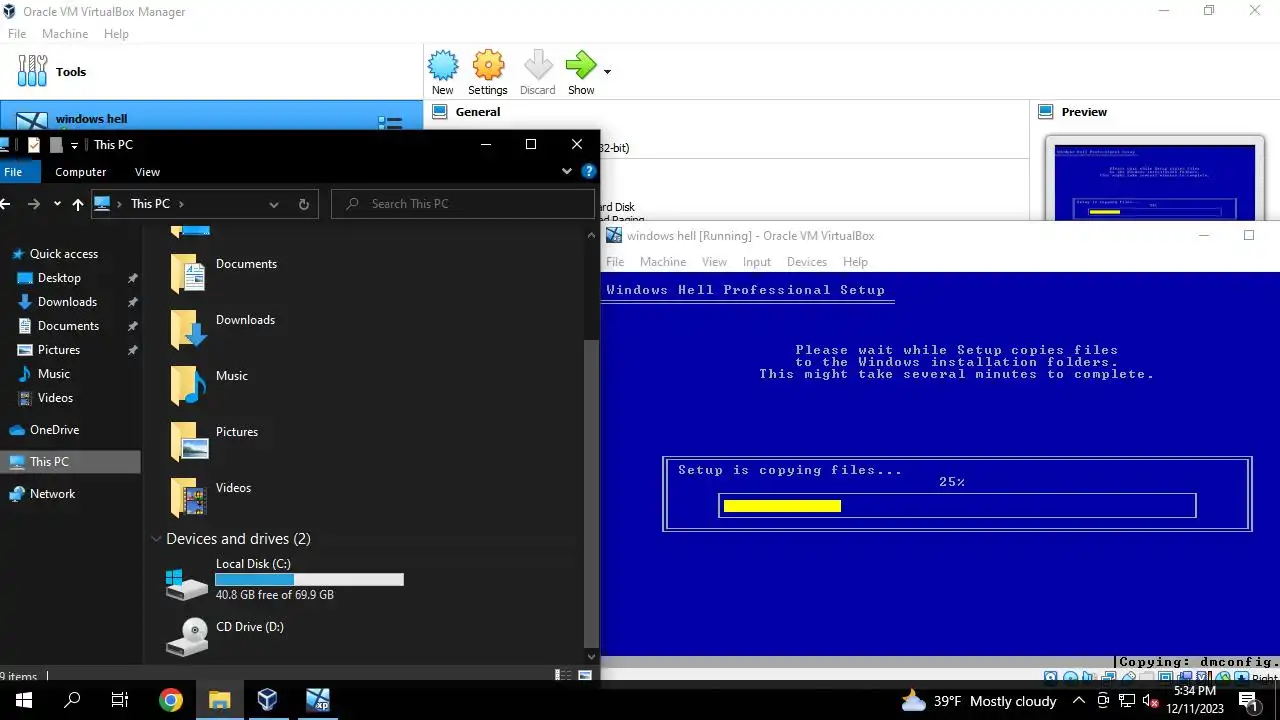Open Task View on the taskbar
The image size is (1280, 720).
(x=120, y=701)
